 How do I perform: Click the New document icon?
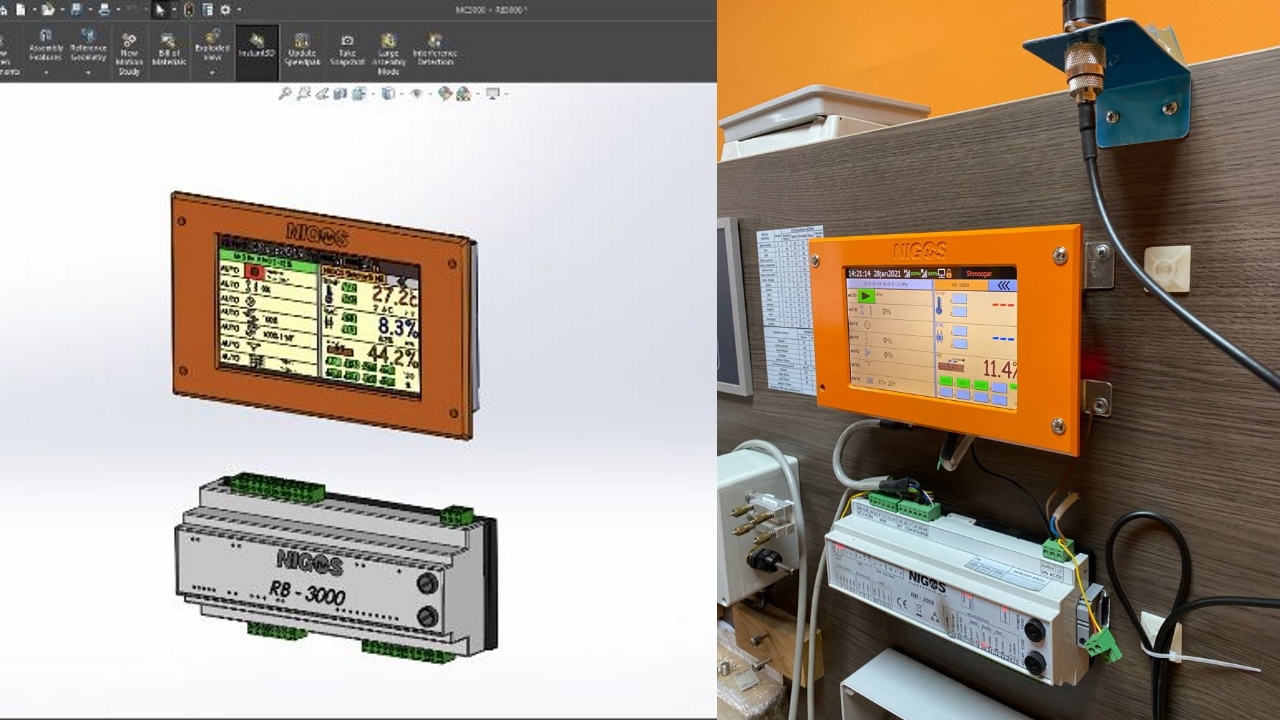[20, 9]
